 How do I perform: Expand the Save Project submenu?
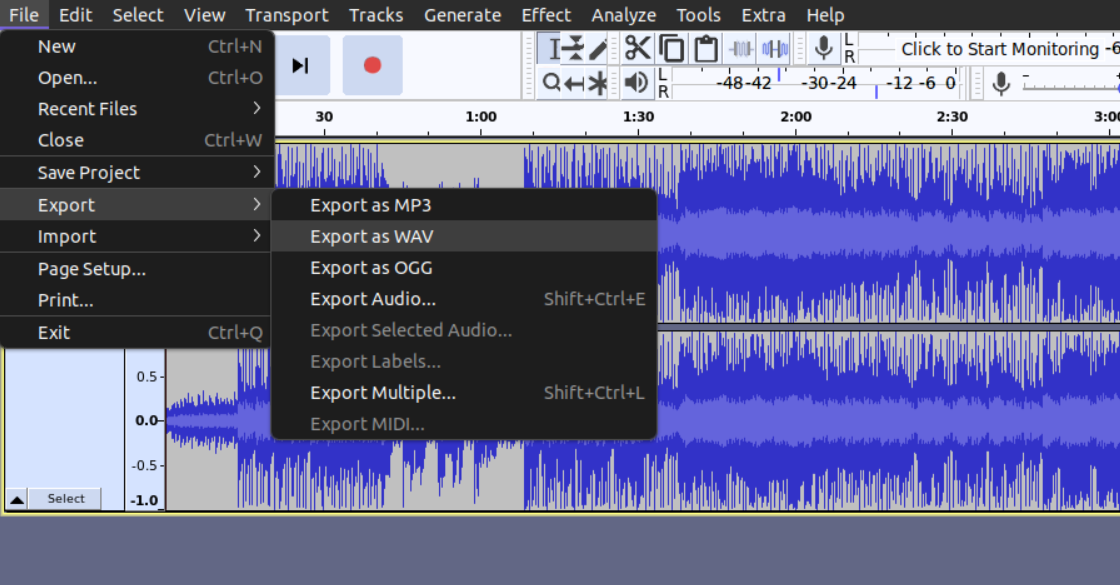point(137,173)
